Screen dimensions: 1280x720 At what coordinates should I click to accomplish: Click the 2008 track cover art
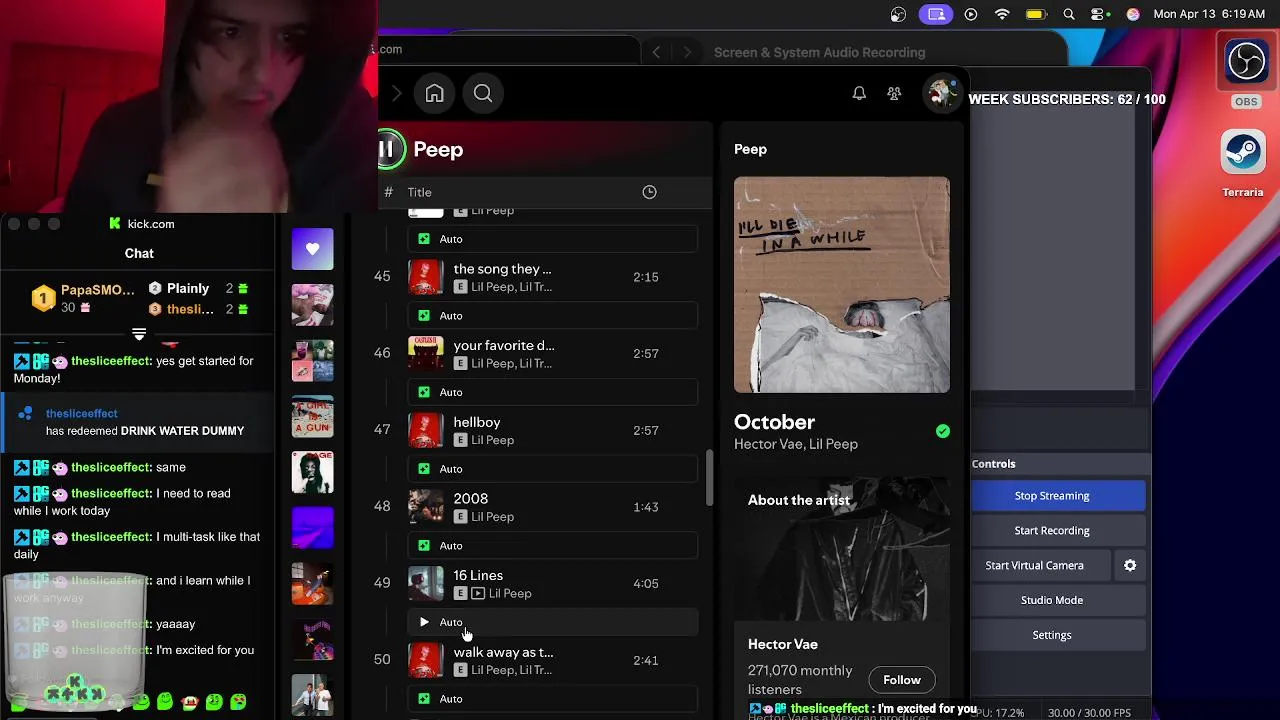(425, 507)
